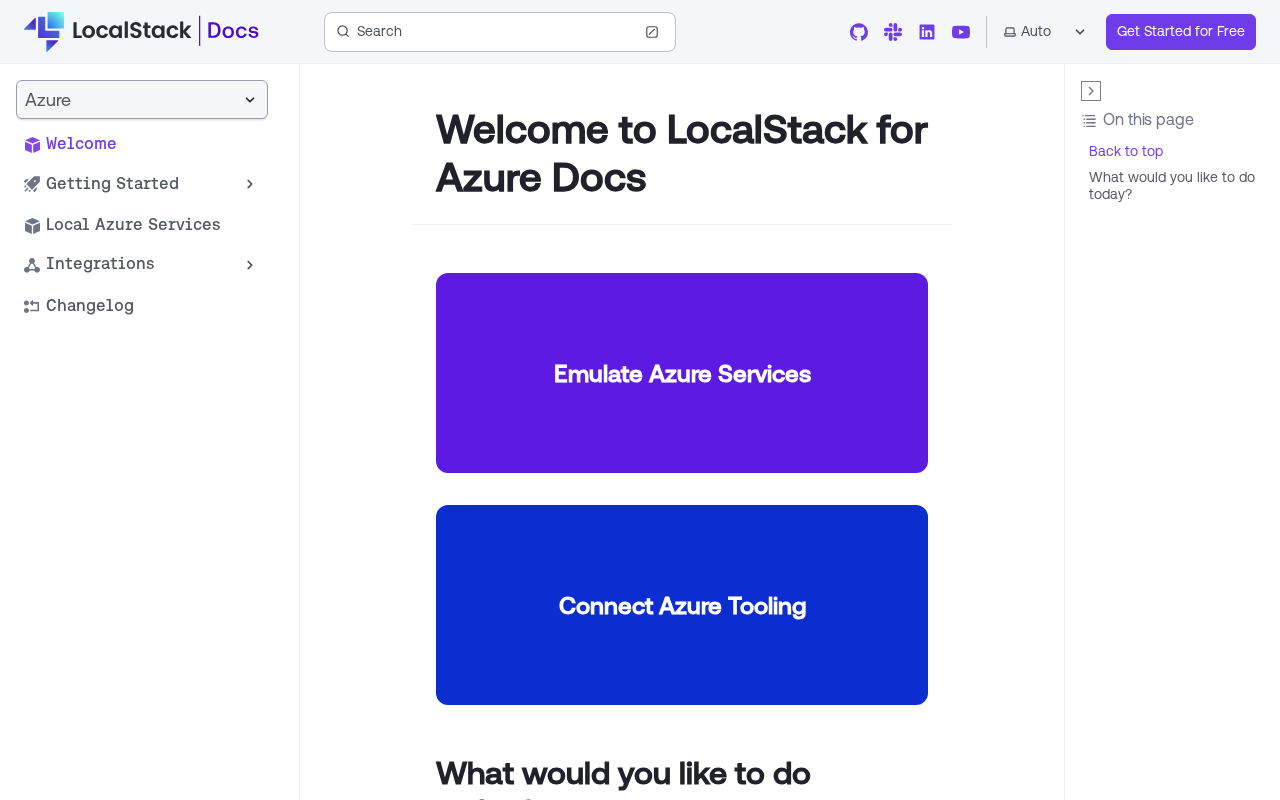The height and width of the screenshot is (800, 1280).
Task: Expand the Getting Started section chevron
Action: [x=250, y=184]
